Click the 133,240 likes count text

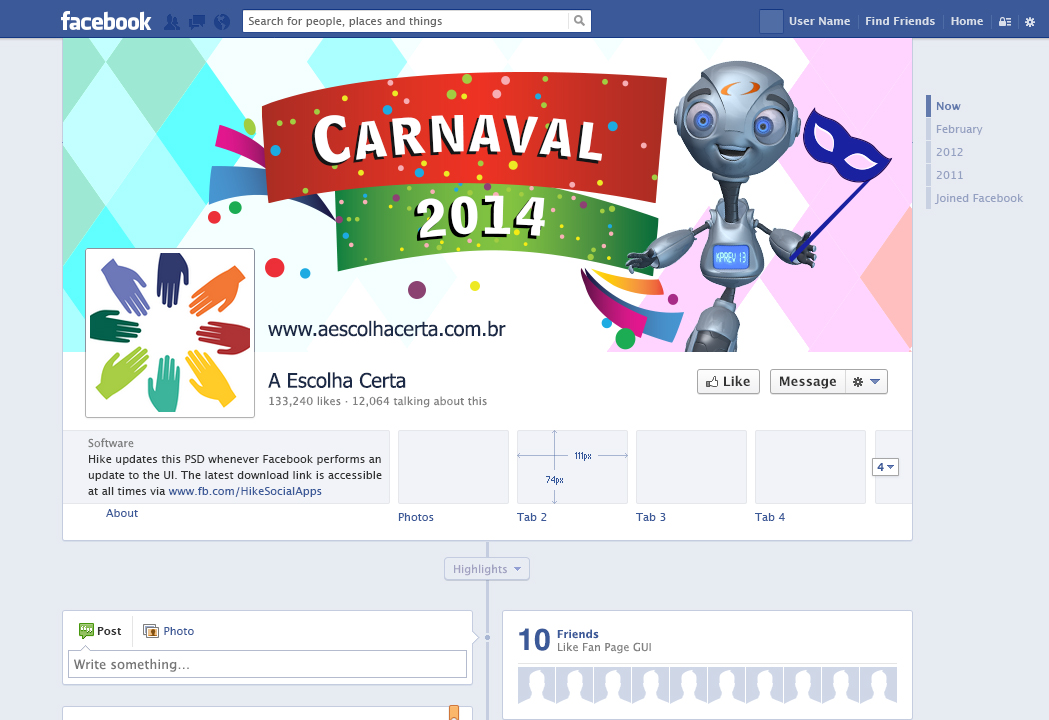click(x=304, y=401)
